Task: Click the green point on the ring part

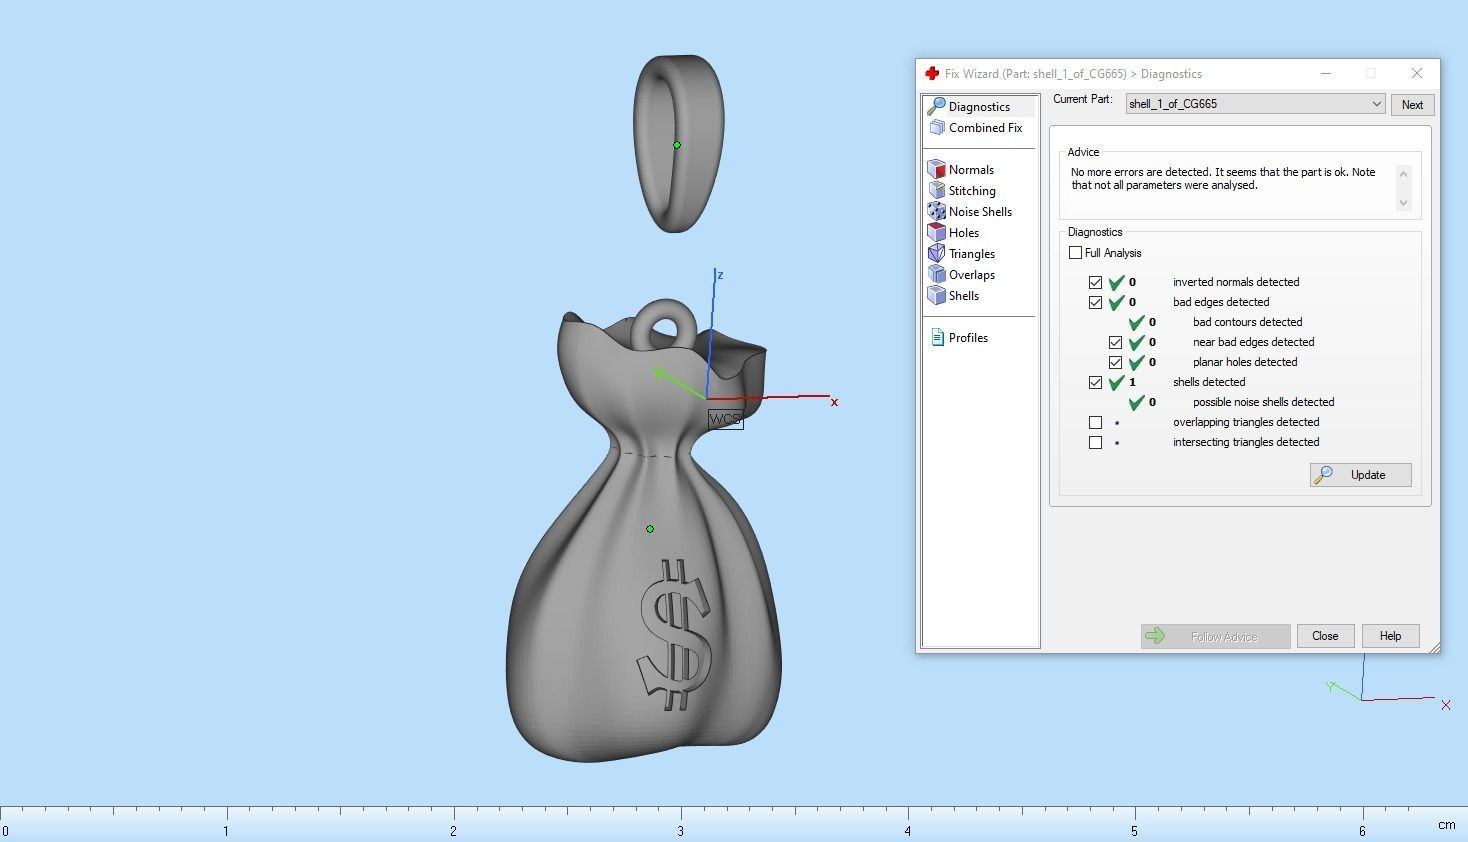Action: (677, 145)
